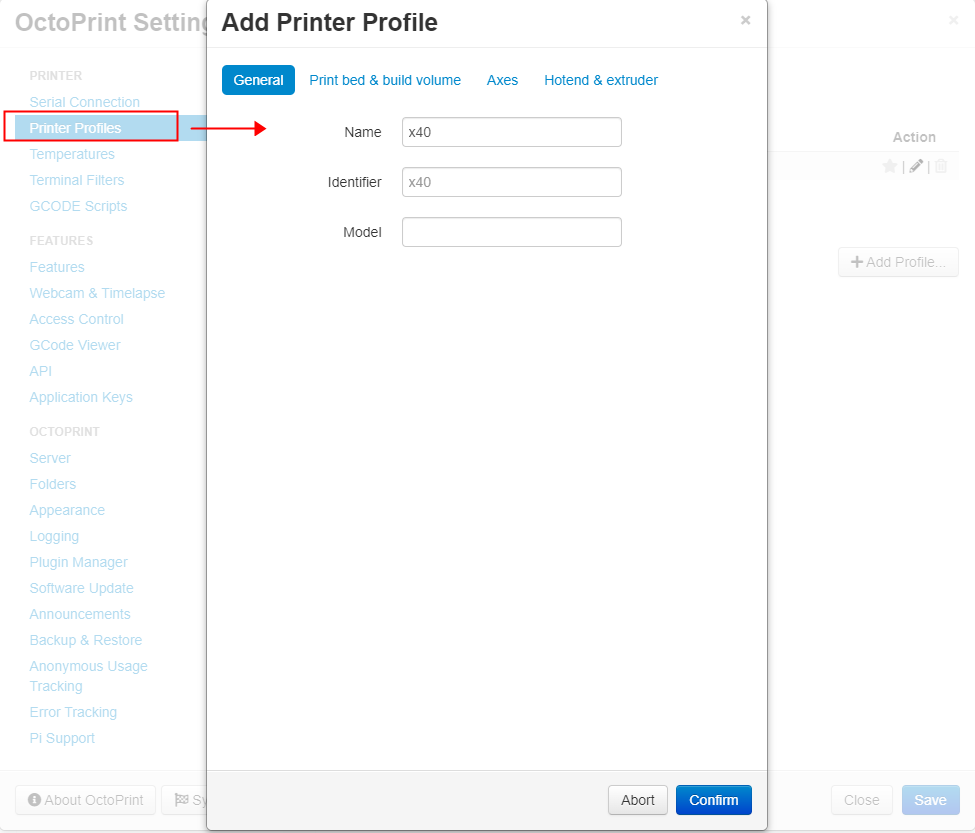Click the star icon to set default profile
The height and width of the screenshot is (833, 975).
pos(890,166)
